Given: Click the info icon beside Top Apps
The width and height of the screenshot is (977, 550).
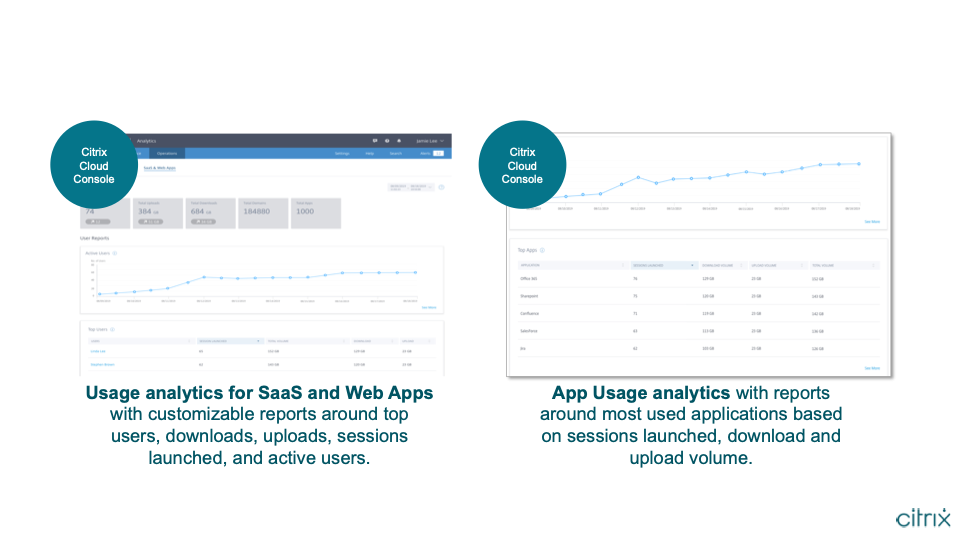Looking at the screenshot, I should pyautogui.click(x=542, y=250).
